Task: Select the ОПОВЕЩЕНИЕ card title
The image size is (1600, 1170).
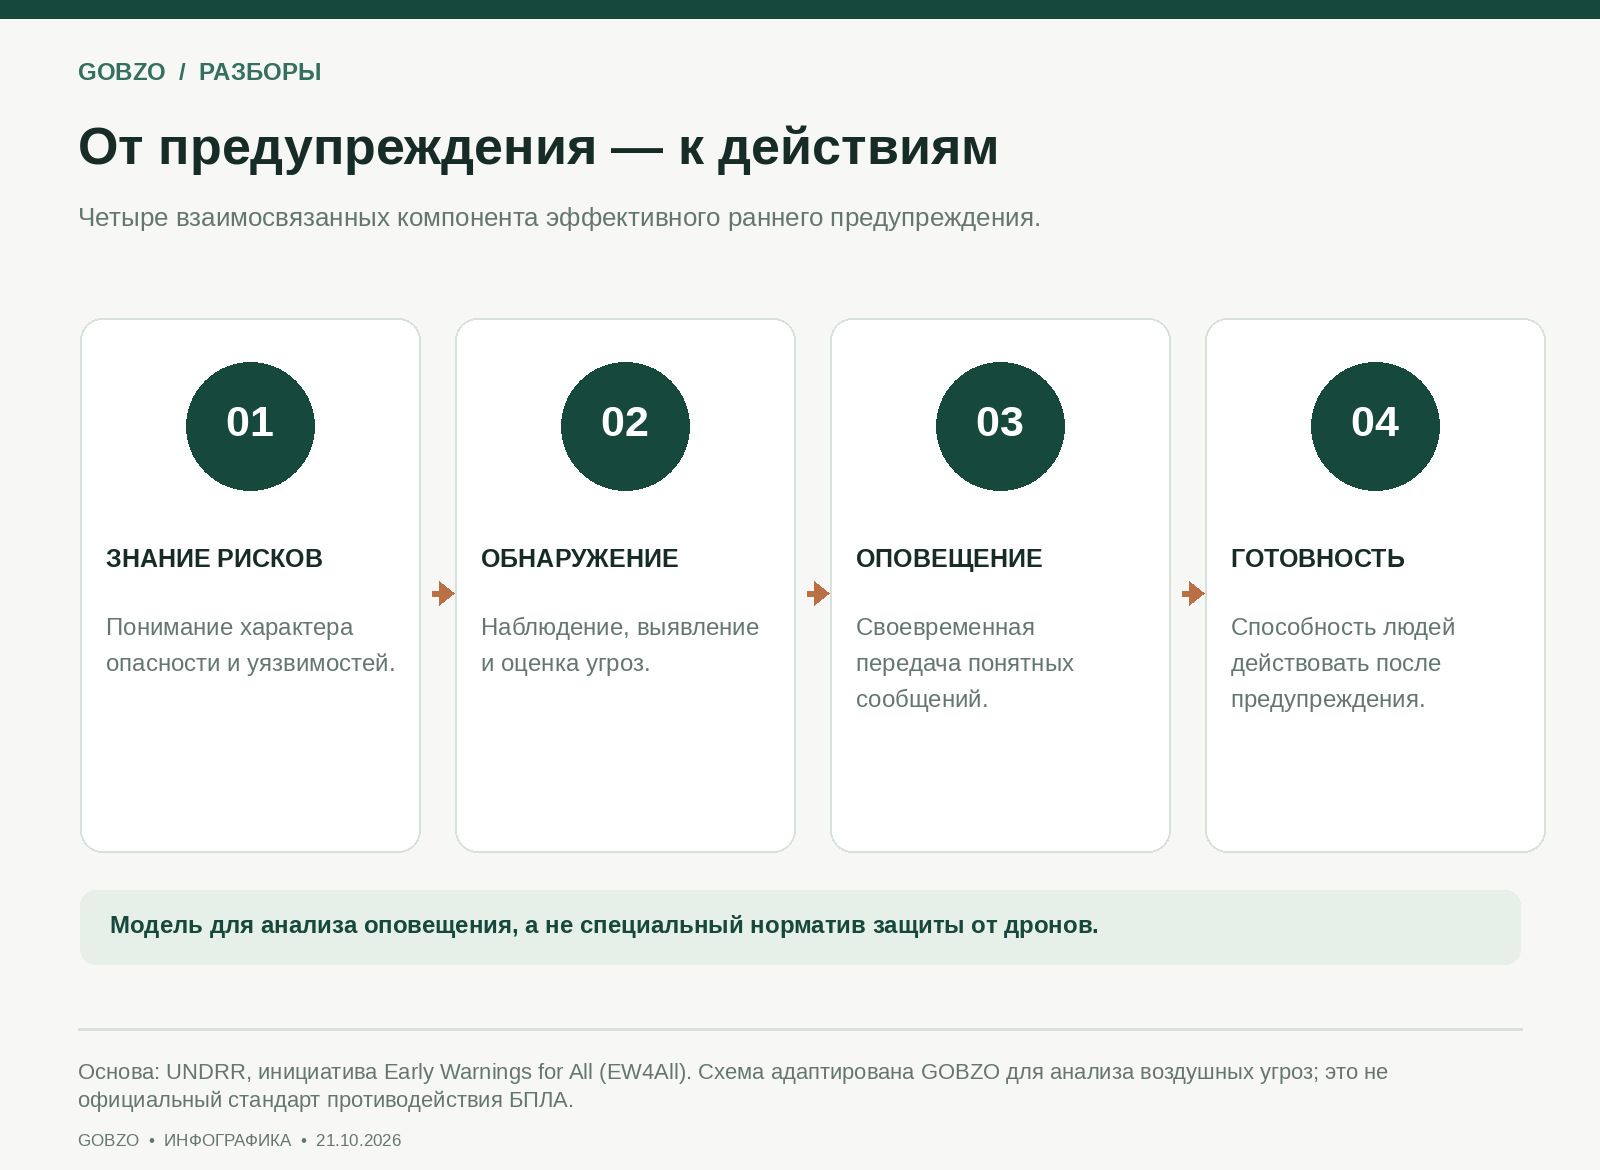Action: pyautogui.click(x=949, y=558)
